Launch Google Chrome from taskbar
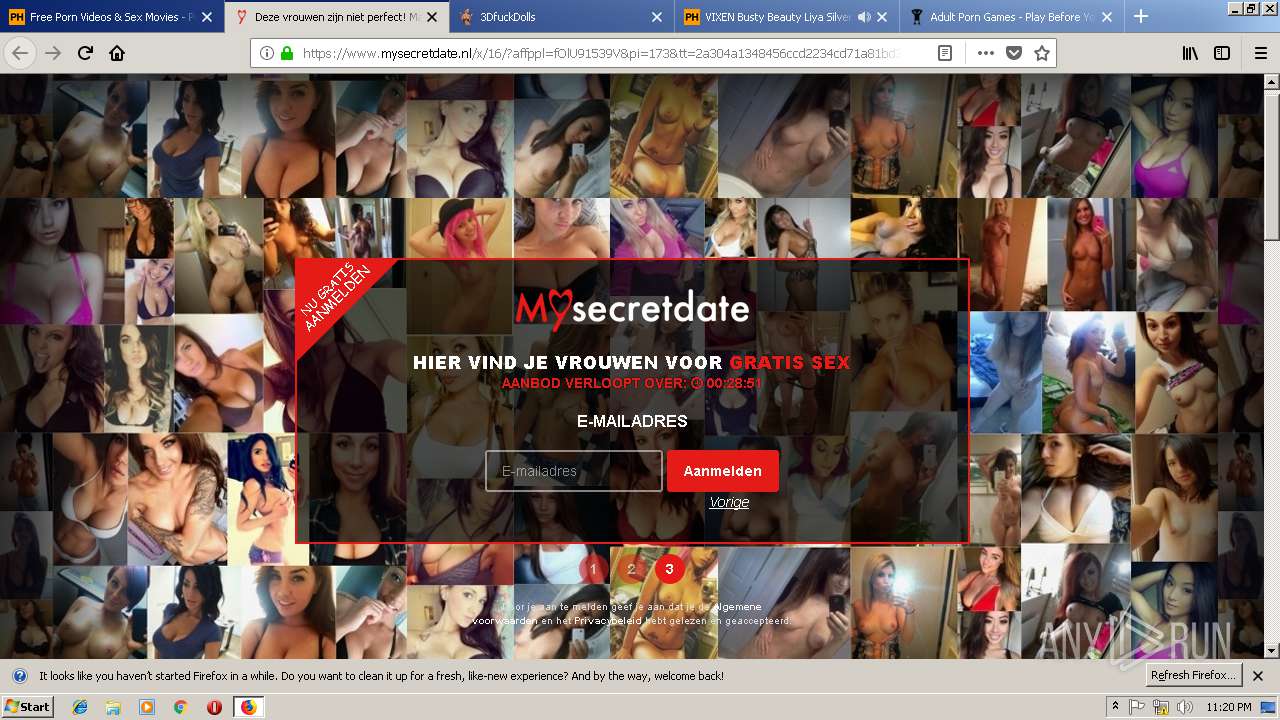 click(x=180, y=707)
